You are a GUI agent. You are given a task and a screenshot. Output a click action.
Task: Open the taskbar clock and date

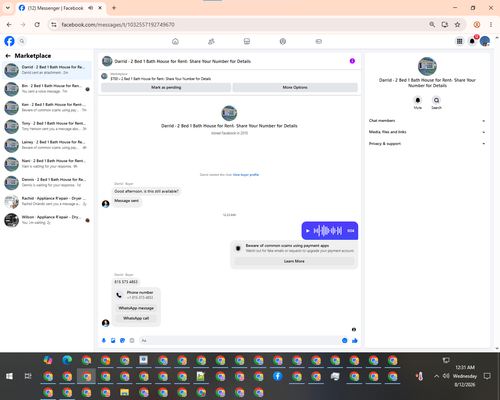tap(465, 376)
